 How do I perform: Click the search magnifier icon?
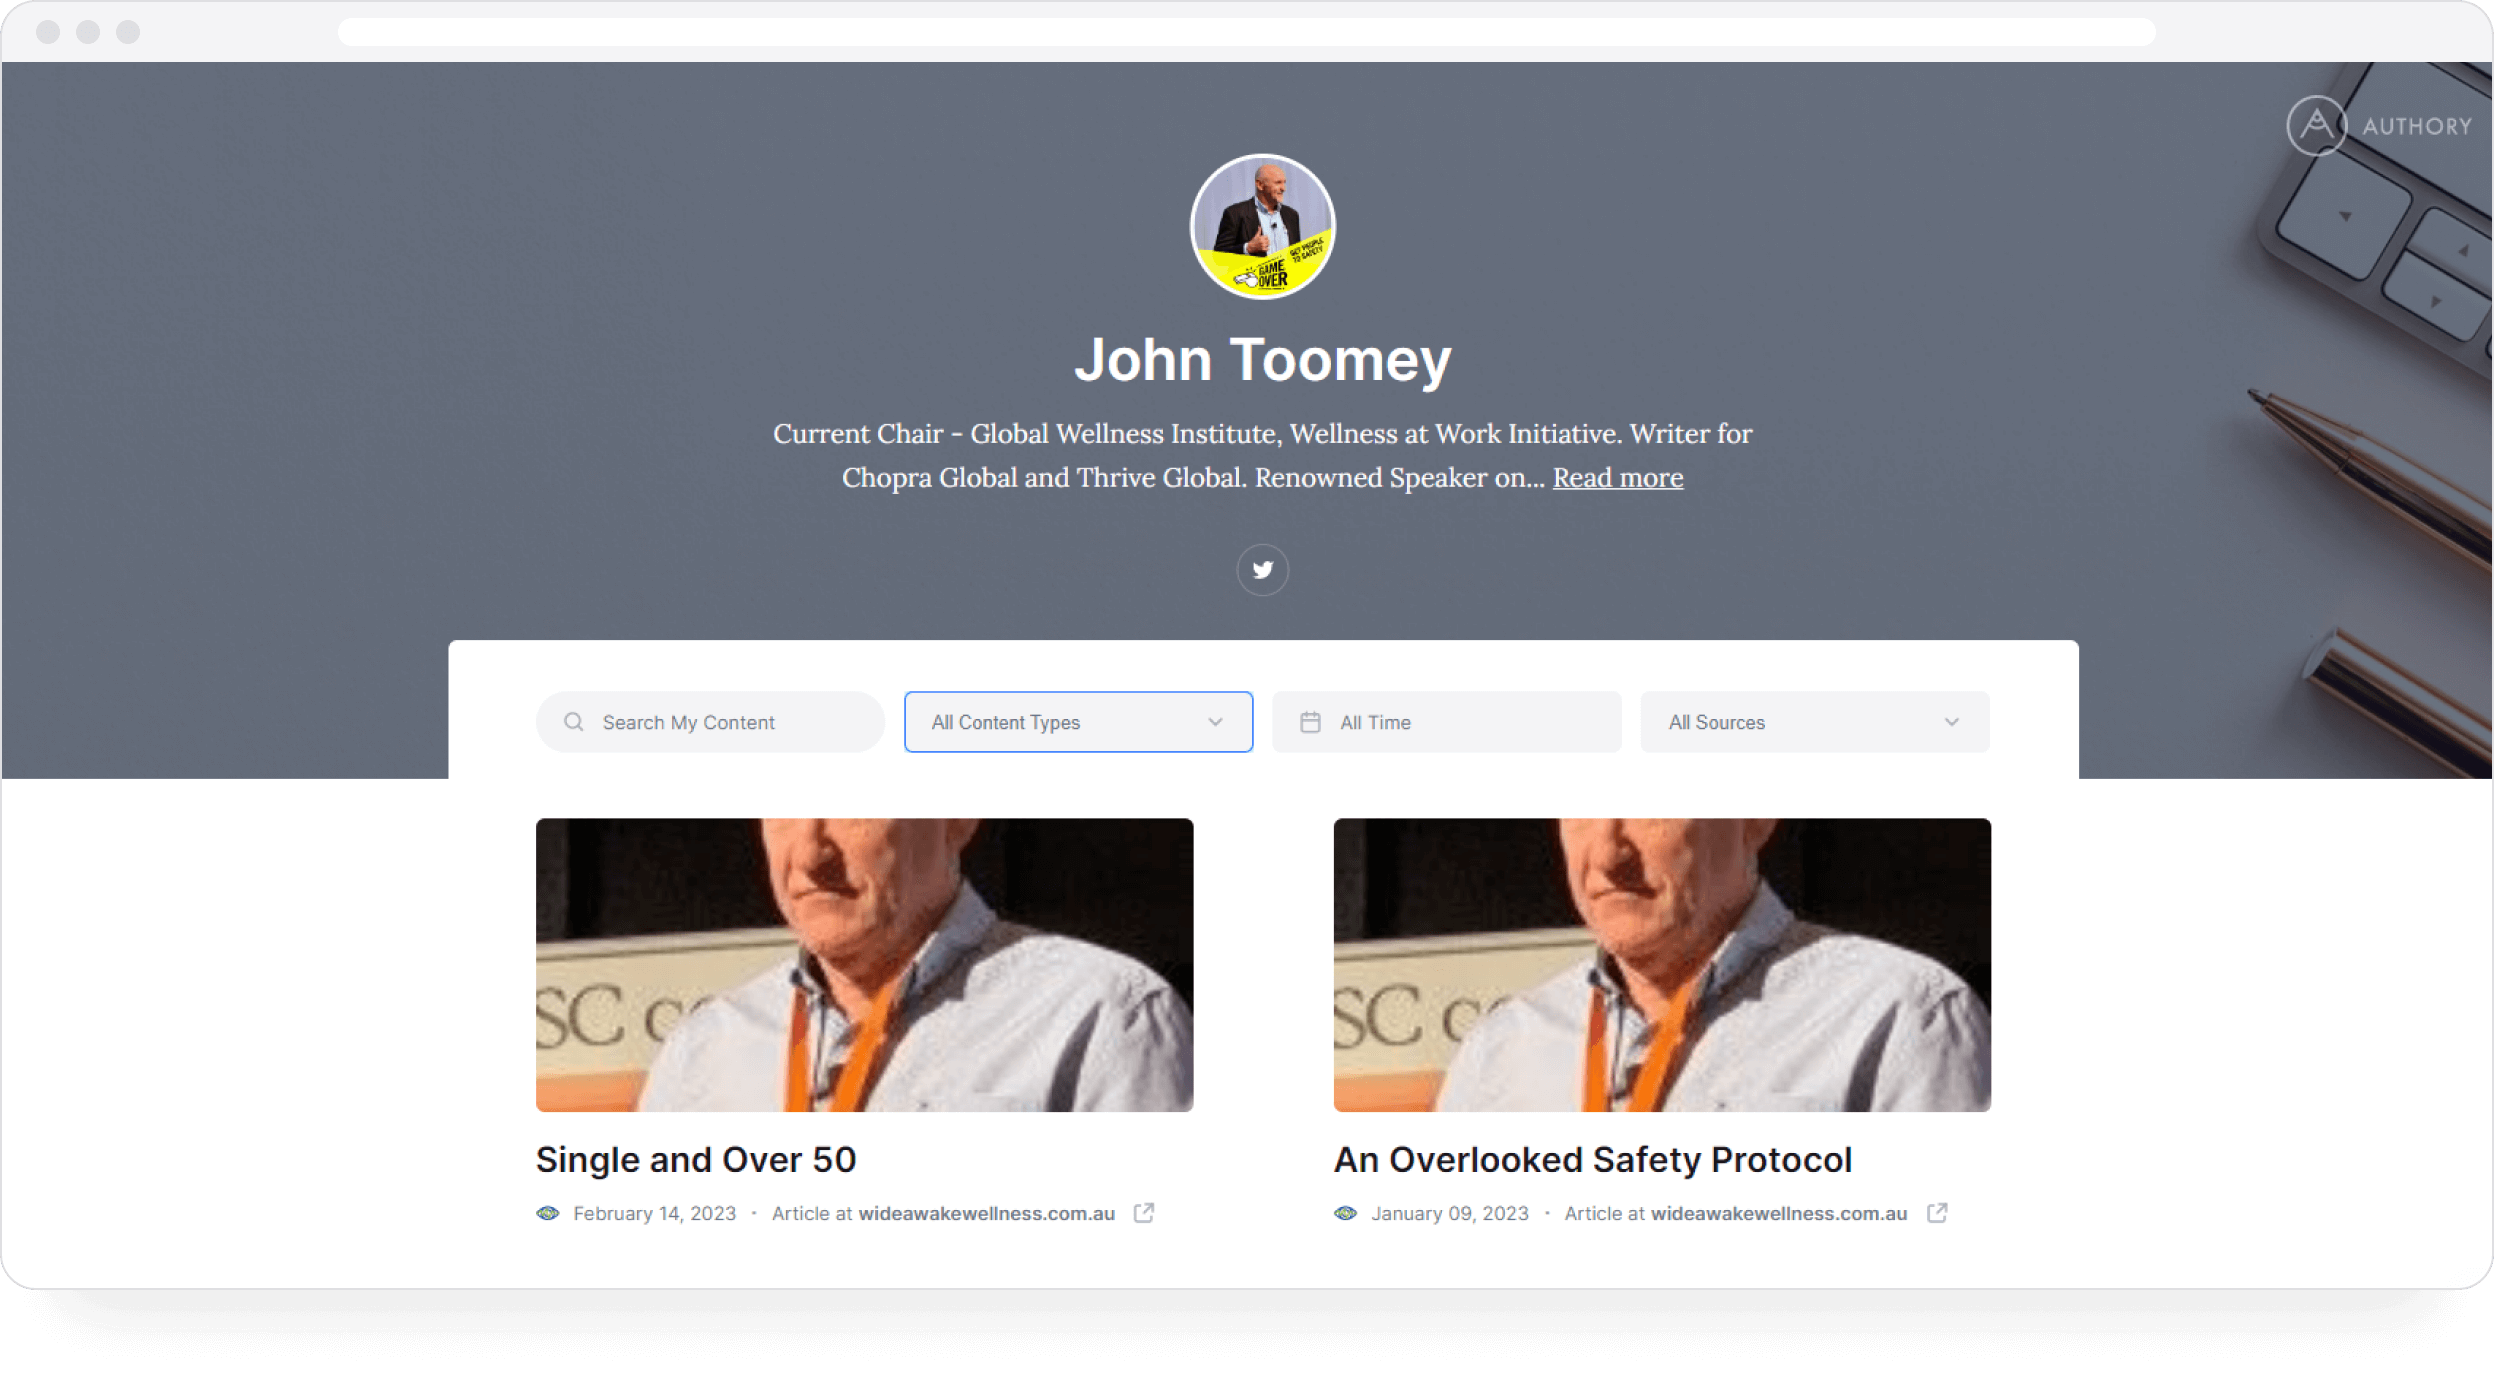point(573,721)
